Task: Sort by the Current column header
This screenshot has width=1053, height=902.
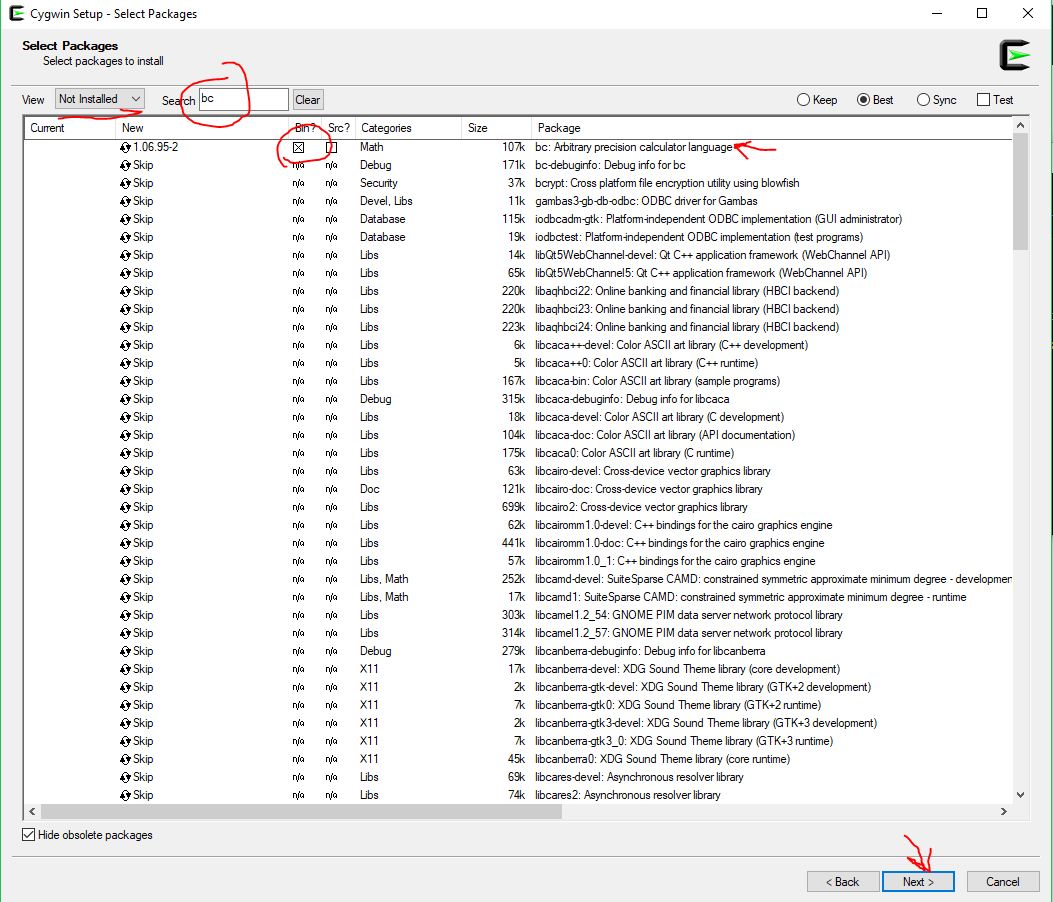Action: pyautogui.click(x=70, y=128)
